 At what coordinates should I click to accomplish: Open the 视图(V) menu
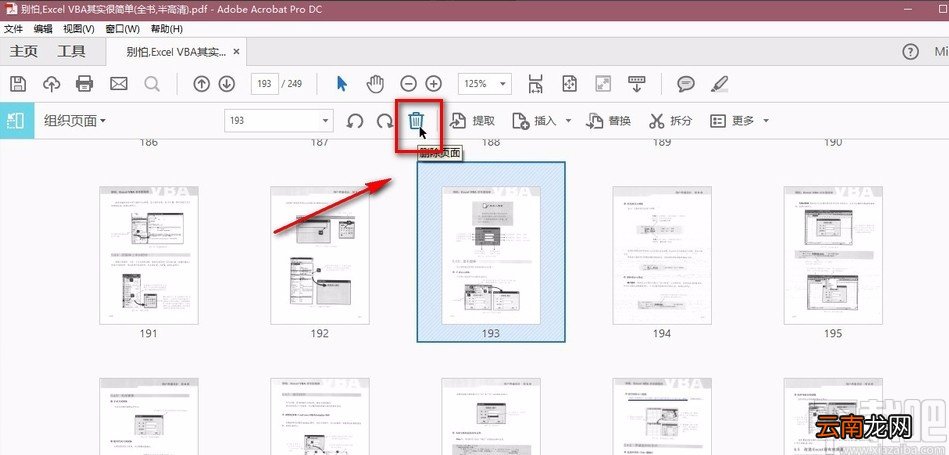pos(79,28)
